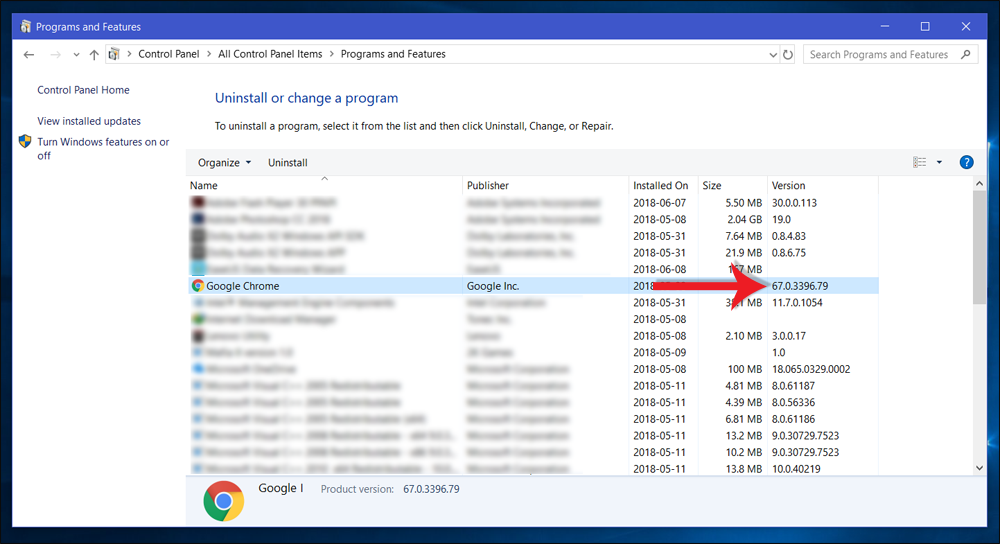Click version 0.8.4.83 cell
Screen dimensions: 1000x544
click(x=789, y=236)
